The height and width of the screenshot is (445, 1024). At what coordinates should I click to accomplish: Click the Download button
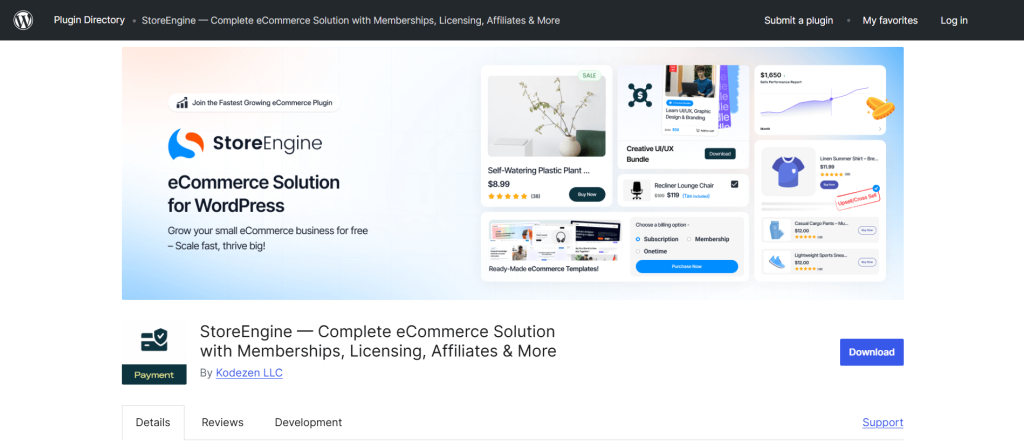(x=871, y=352)
